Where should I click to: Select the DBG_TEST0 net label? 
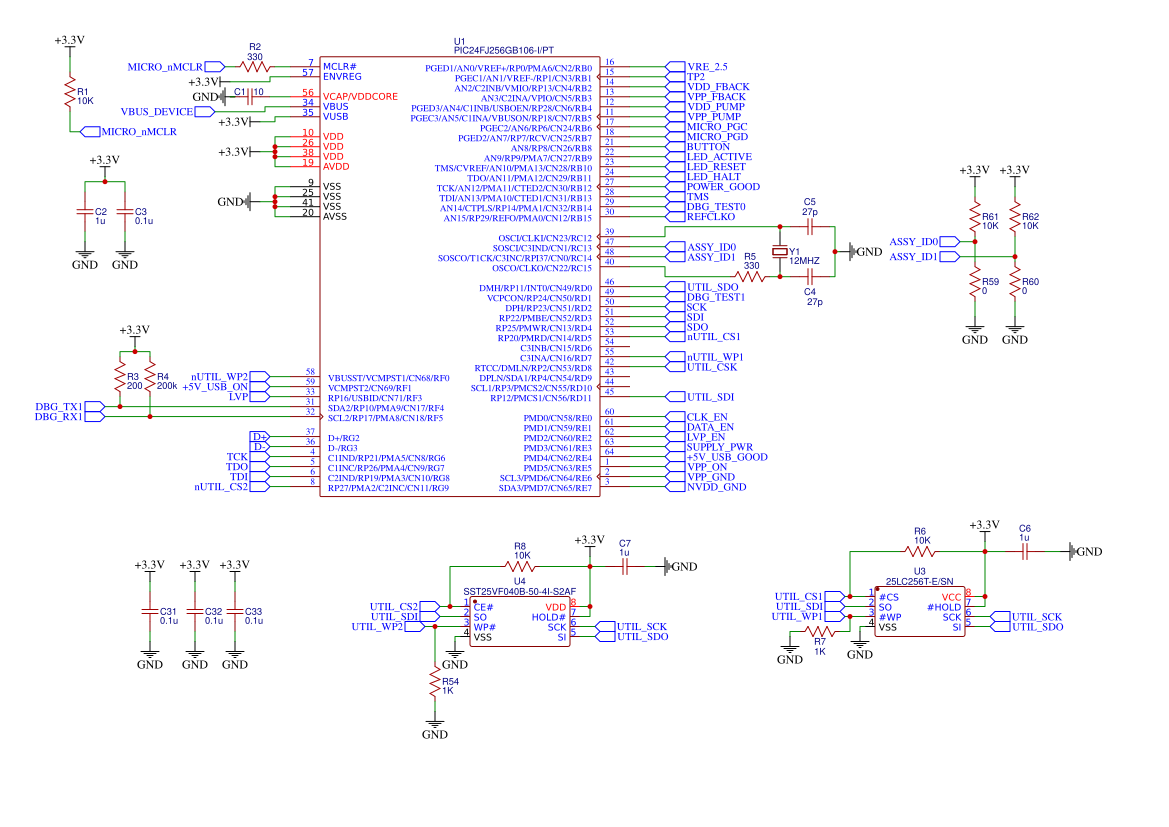[706, 207]
